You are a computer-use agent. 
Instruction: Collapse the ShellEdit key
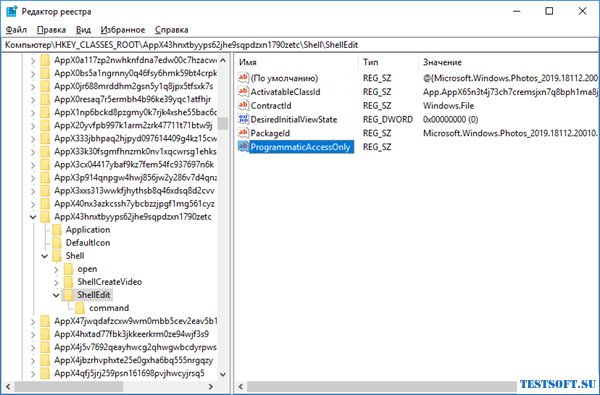click(56, 295)
